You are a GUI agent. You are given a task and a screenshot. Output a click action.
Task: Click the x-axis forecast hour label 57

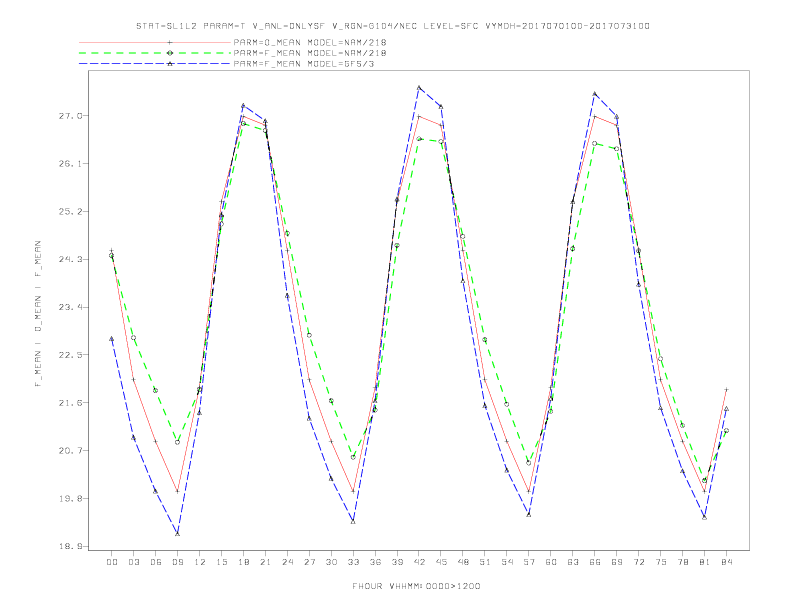529,562
